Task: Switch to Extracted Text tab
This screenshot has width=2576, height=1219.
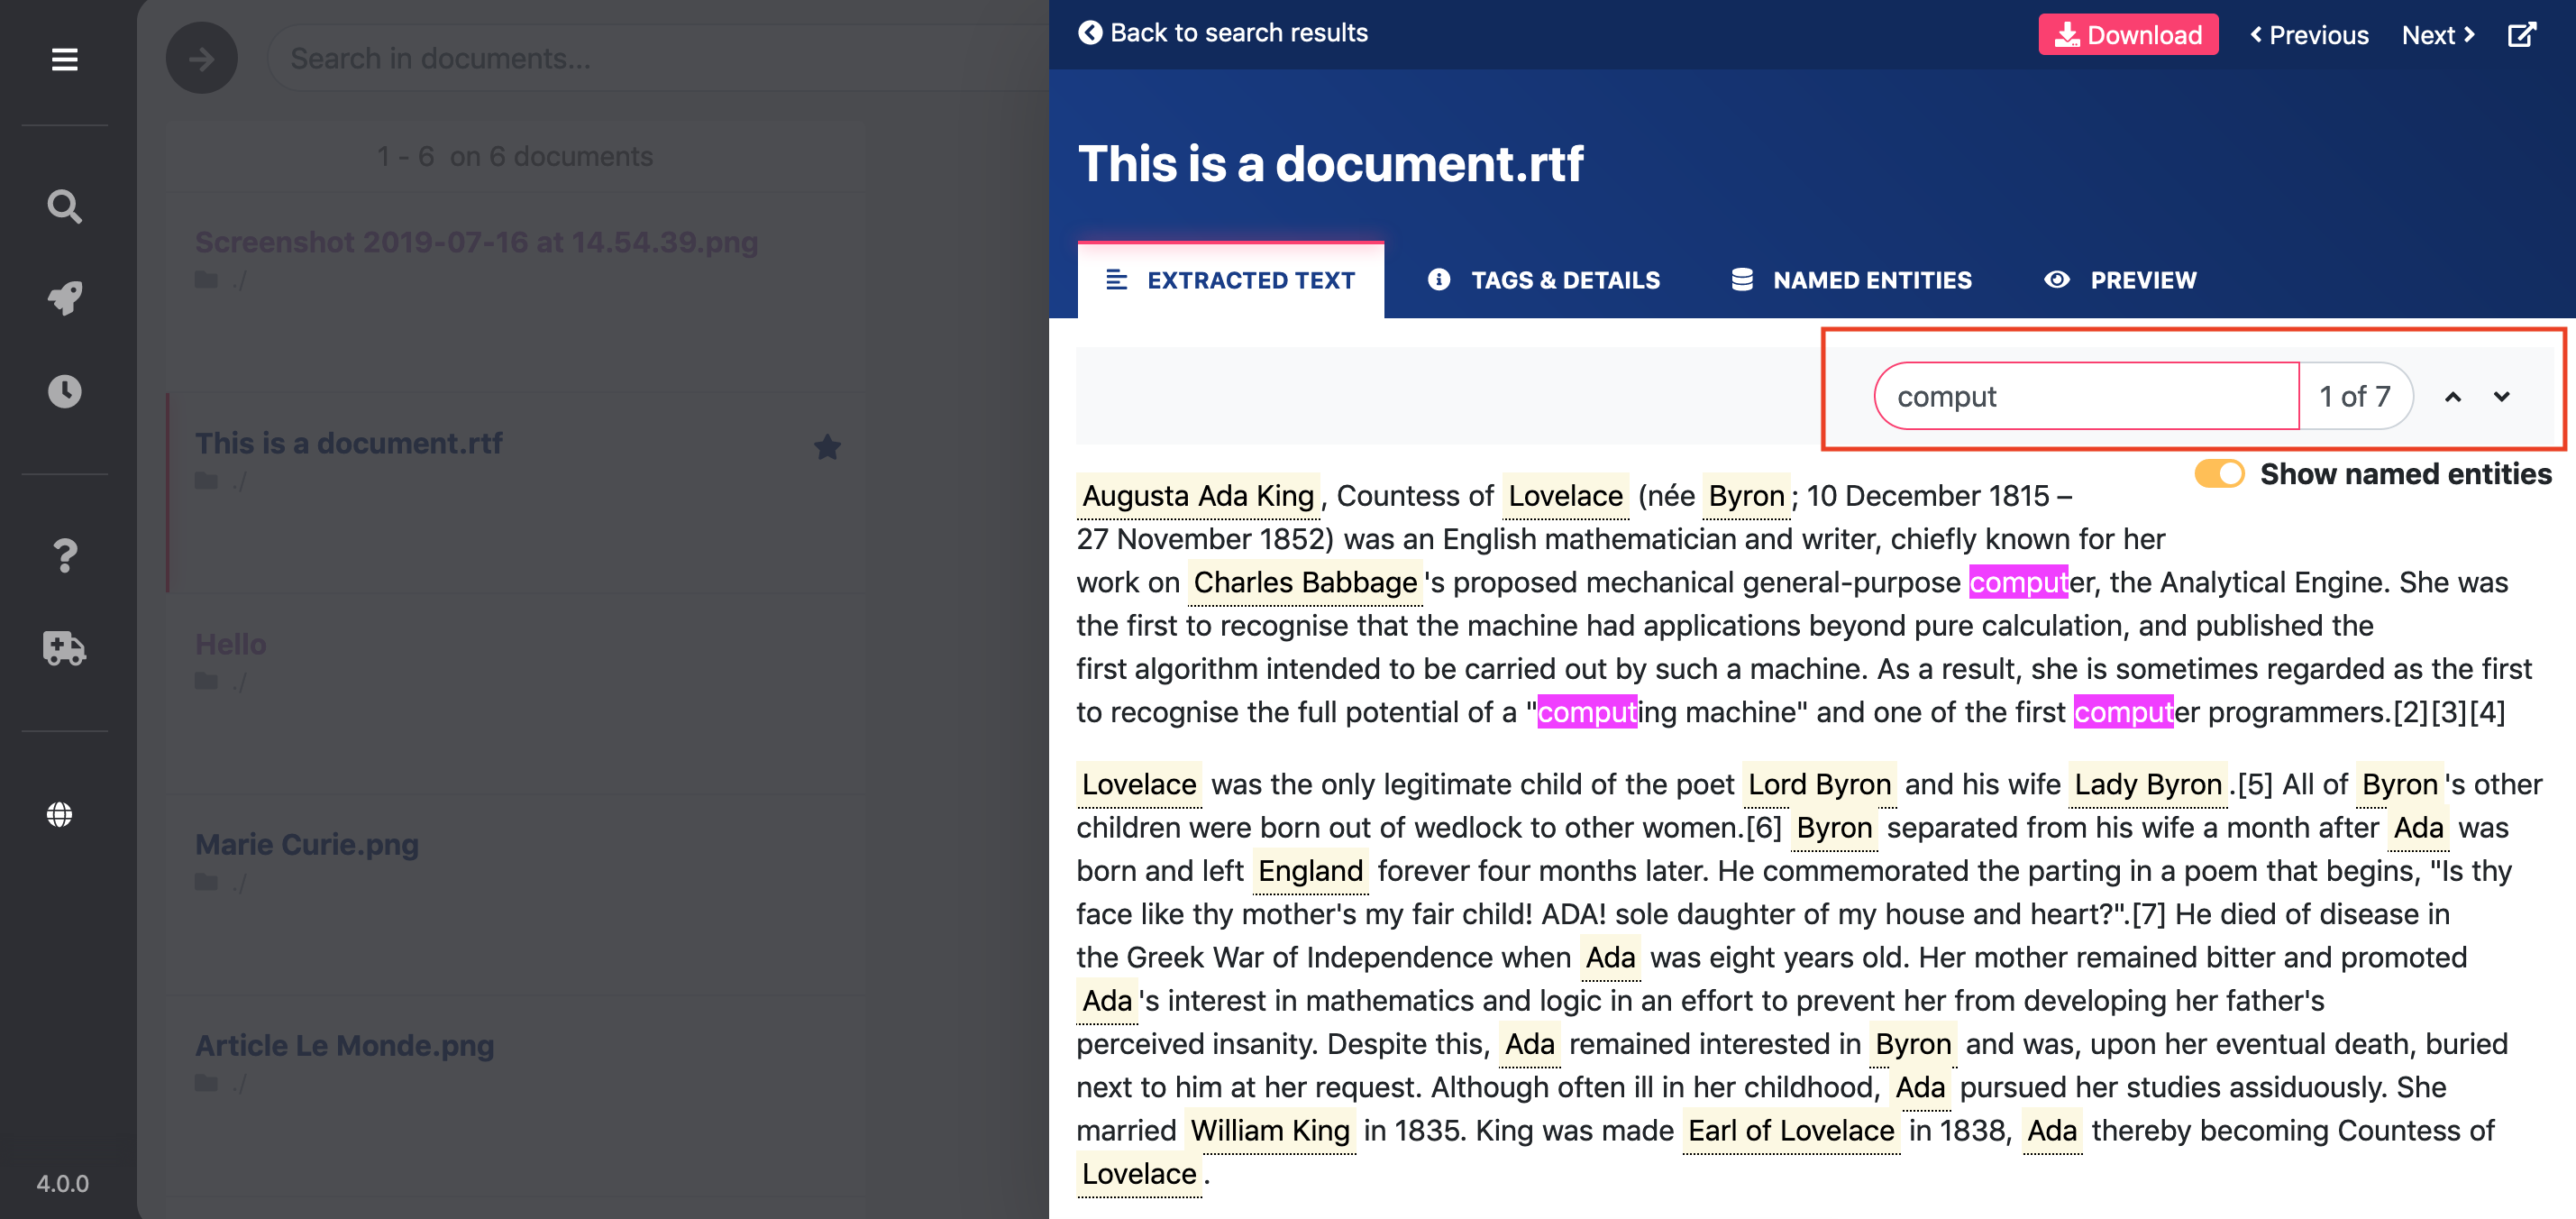Action: coord(1230,280)
